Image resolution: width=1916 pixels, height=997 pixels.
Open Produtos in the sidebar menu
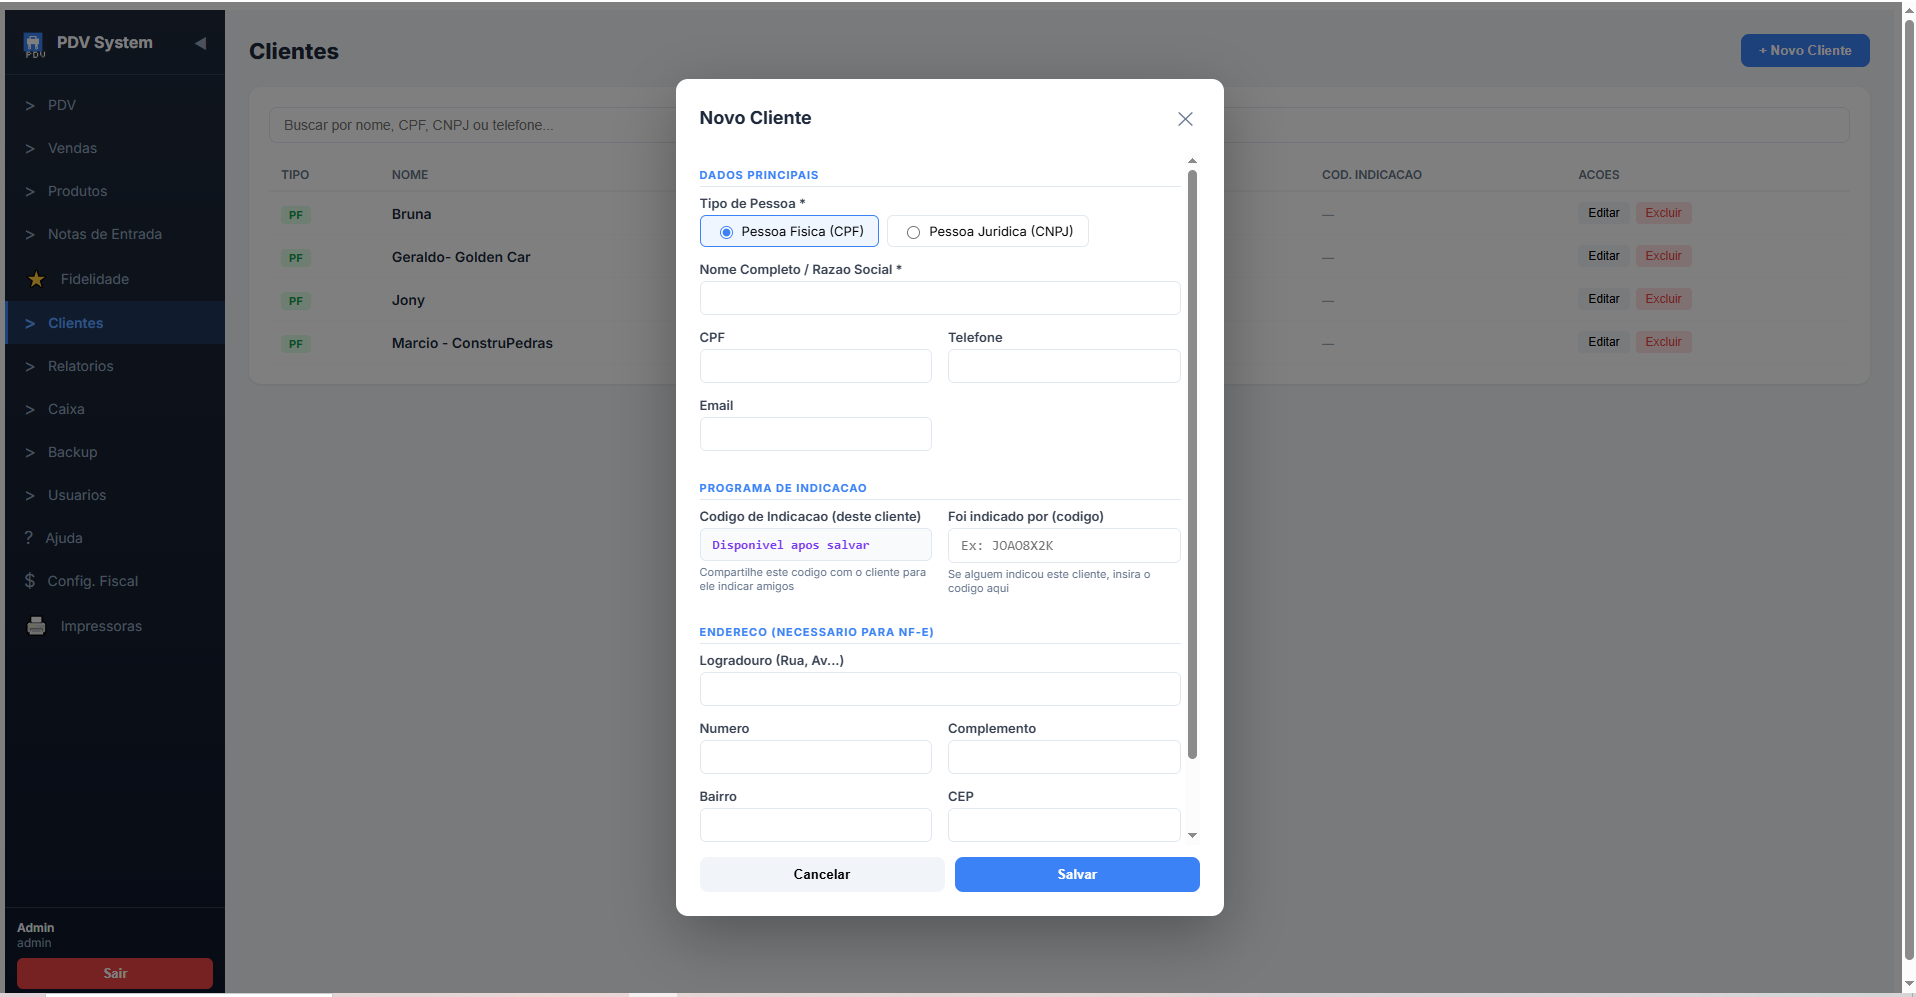(x=77, y=191)
